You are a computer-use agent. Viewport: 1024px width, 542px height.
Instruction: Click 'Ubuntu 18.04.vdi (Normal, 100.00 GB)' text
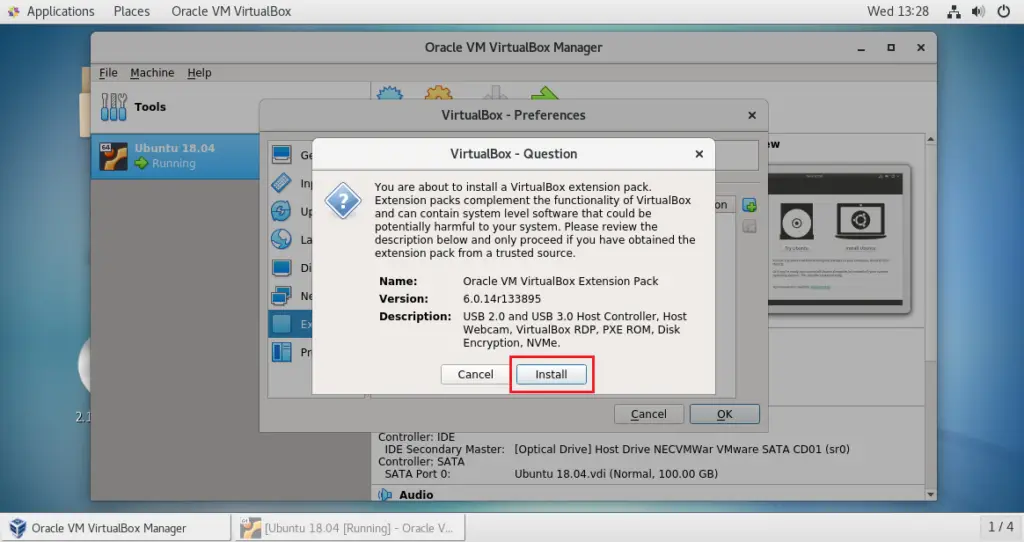(x=616, y=474)
